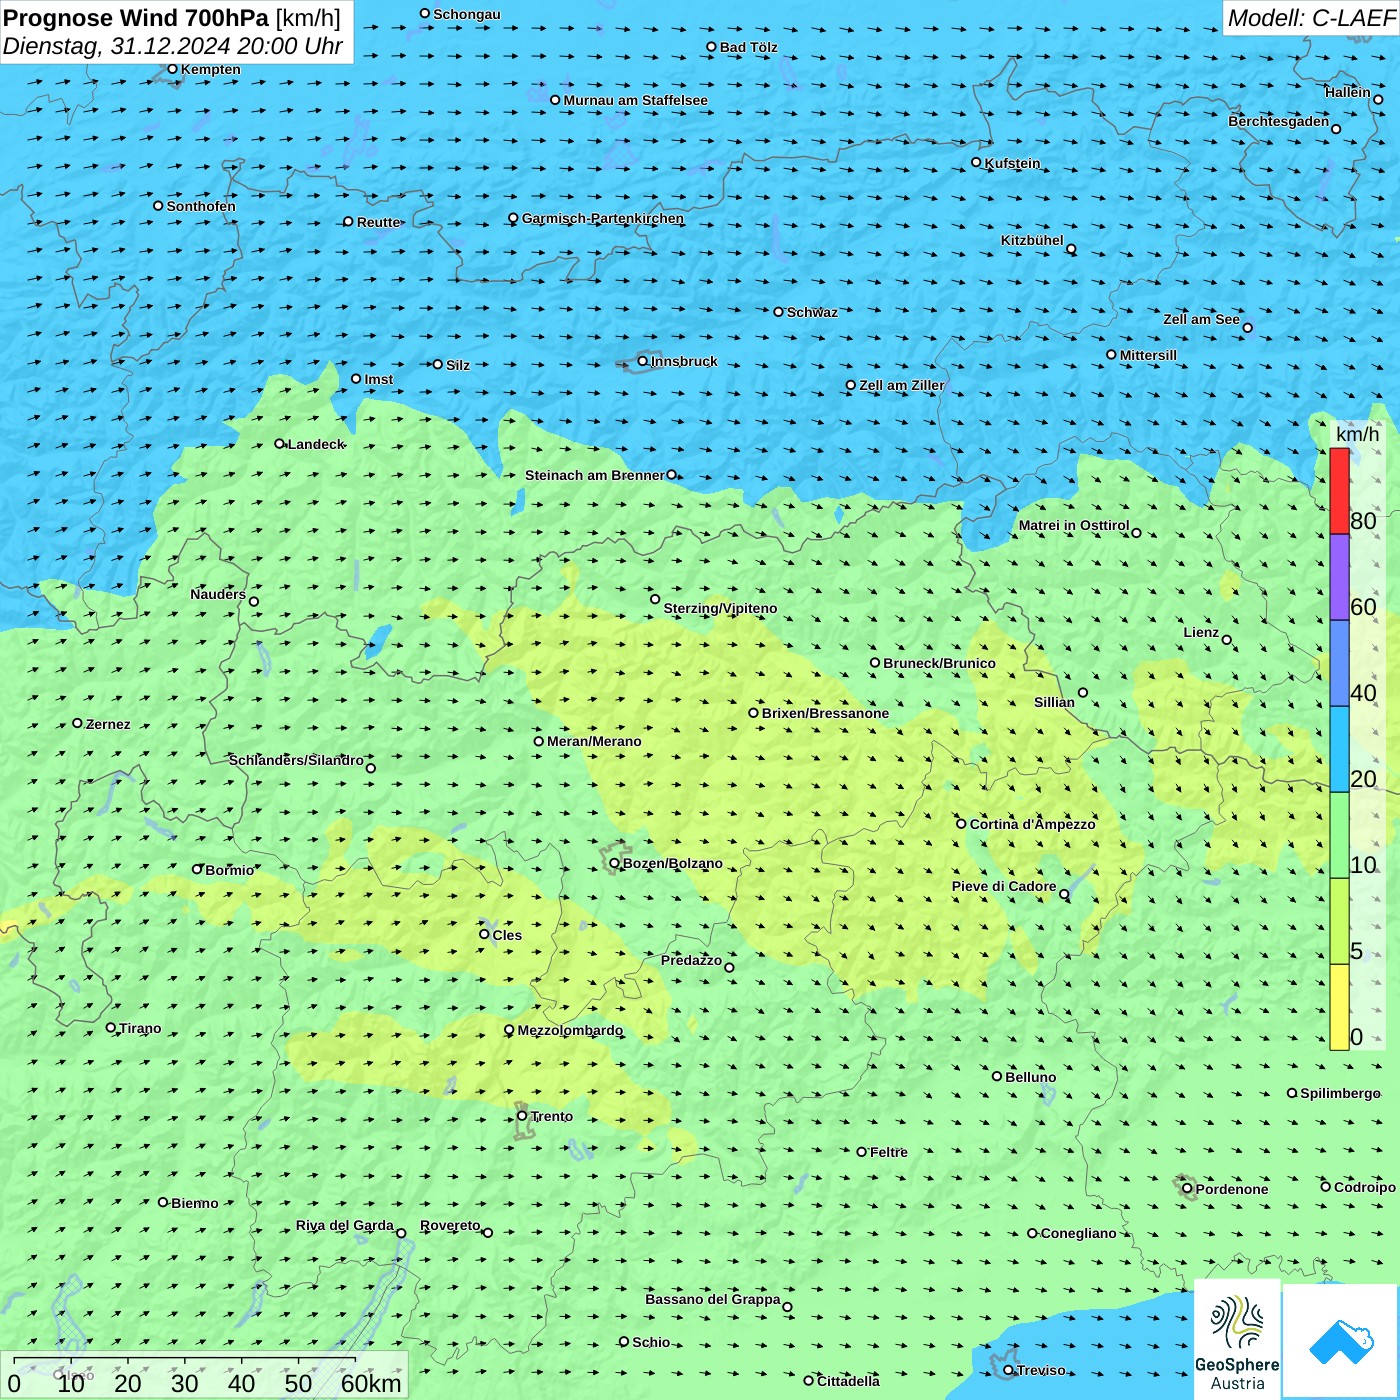Click the Zell am See marker
The image size is (1400, 1400).
[1247, 327]
